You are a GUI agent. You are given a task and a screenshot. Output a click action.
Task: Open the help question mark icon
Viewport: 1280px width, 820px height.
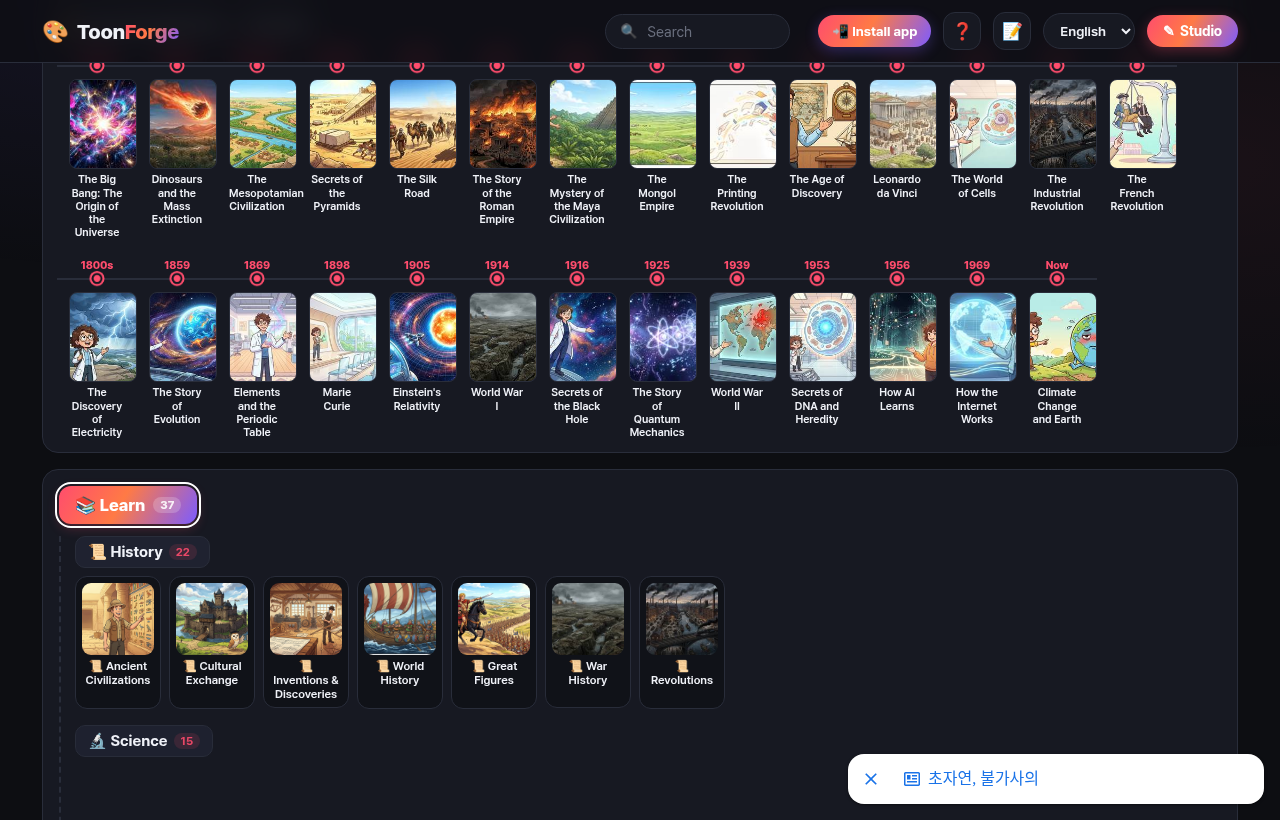pyautogui.click(x=962, y=31)
